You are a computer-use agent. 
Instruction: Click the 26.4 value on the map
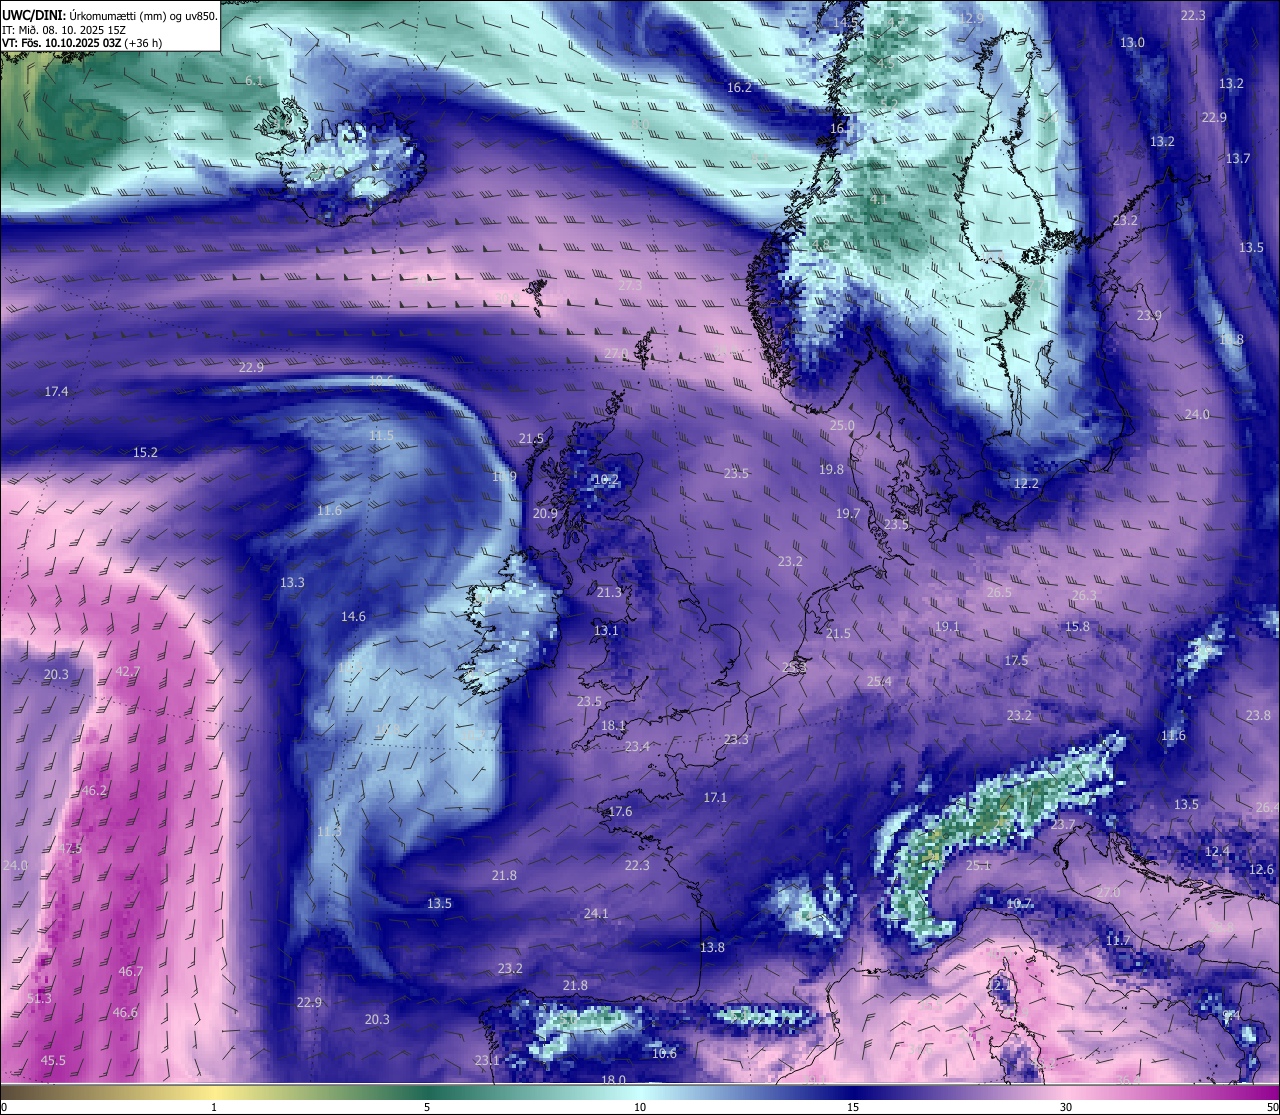pyautogui.click(x=1267, y=807)
